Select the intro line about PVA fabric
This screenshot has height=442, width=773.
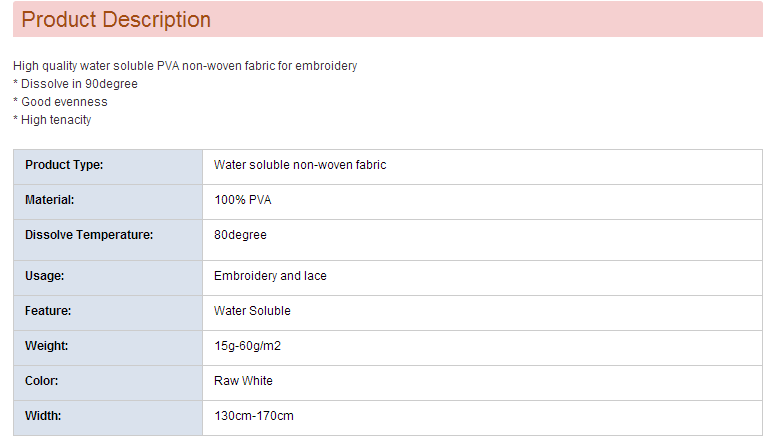point(185,66)
